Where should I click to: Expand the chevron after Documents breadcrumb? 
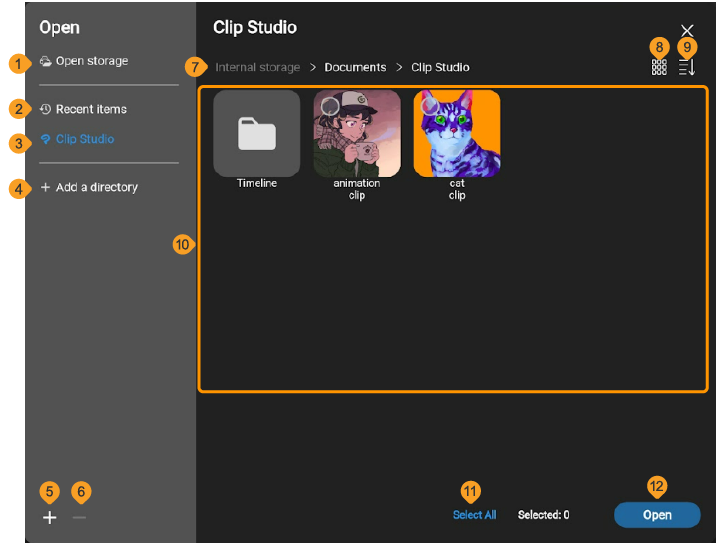399,68
